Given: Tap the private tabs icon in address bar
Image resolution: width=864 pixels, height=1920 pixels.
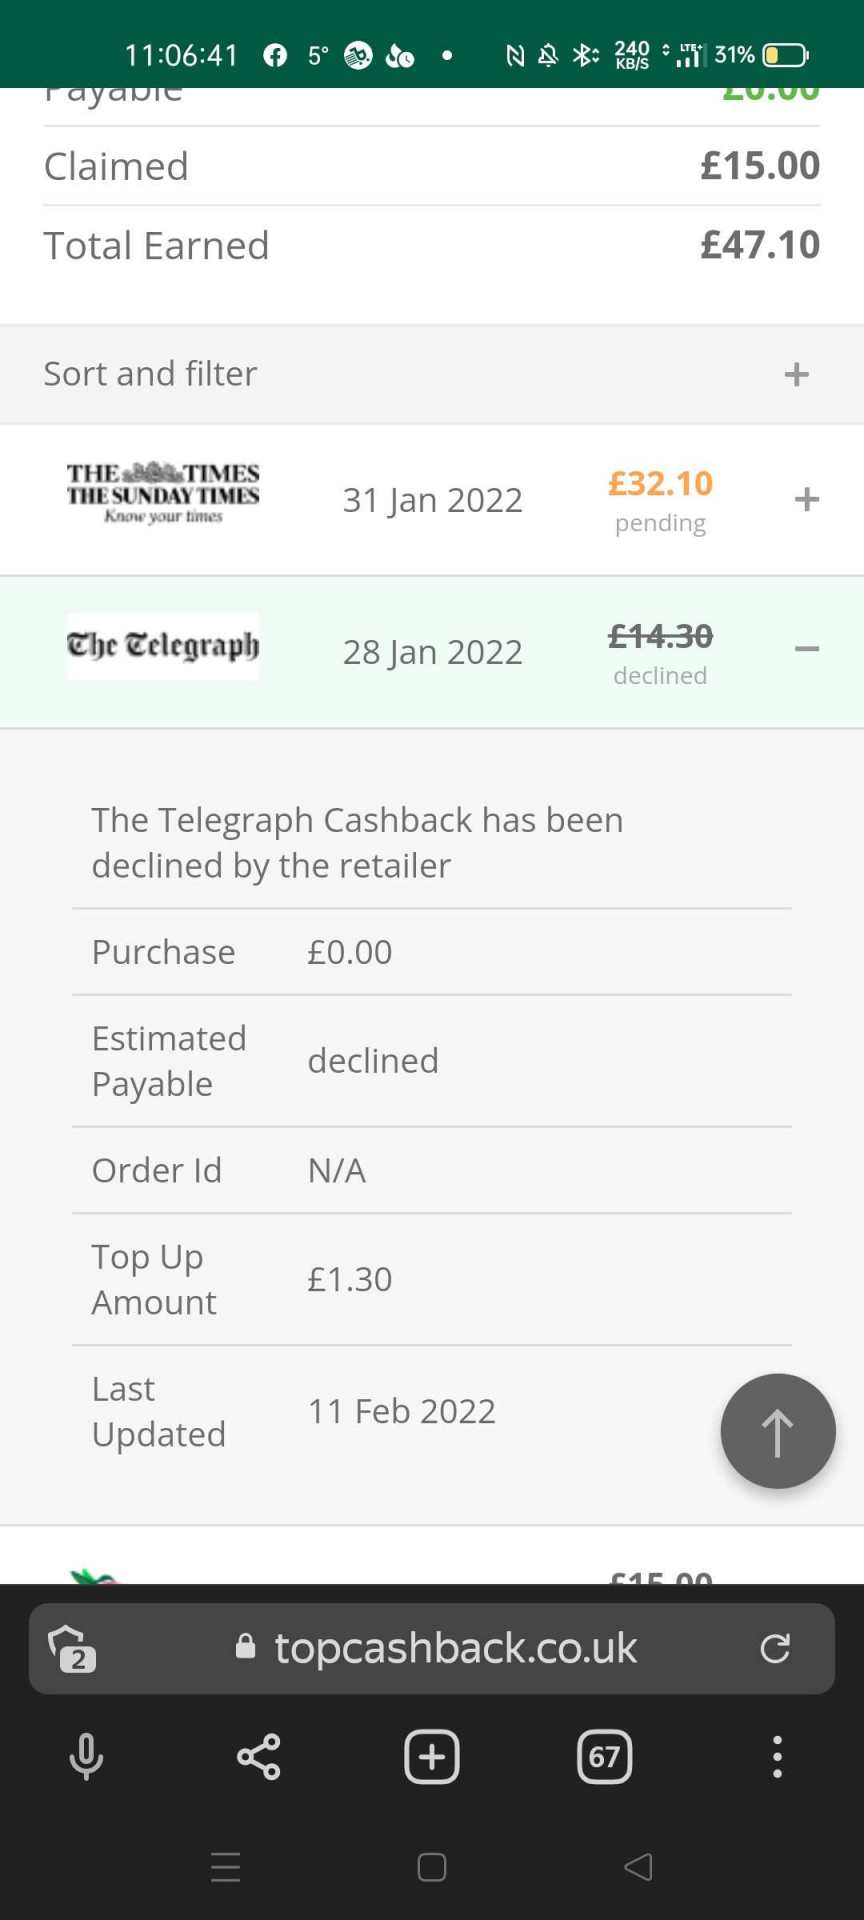Looking at the screenshot, I should (72, 1648).
